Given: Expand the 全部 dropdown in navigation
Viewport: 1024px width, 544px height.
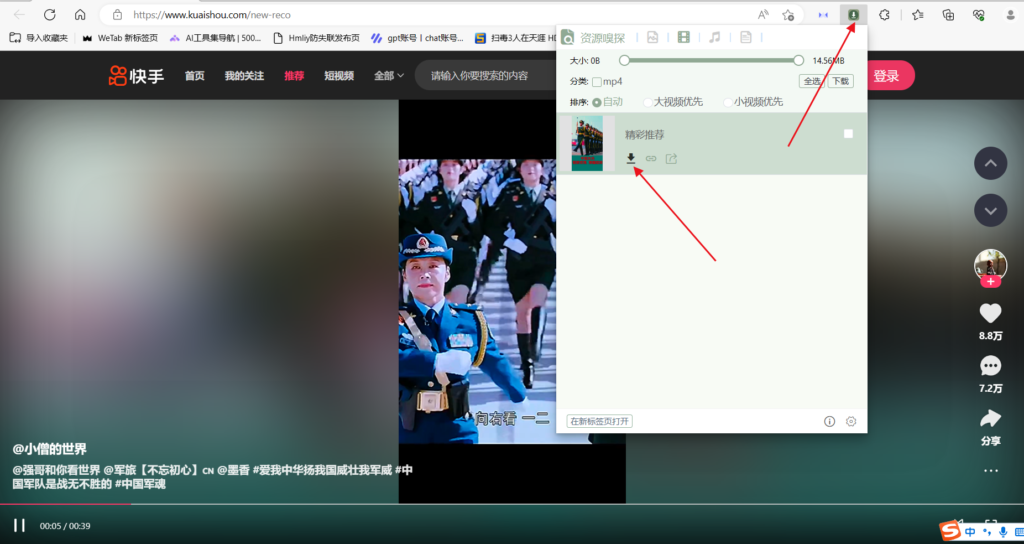Looking at the screenshot, I should point(389,76).
